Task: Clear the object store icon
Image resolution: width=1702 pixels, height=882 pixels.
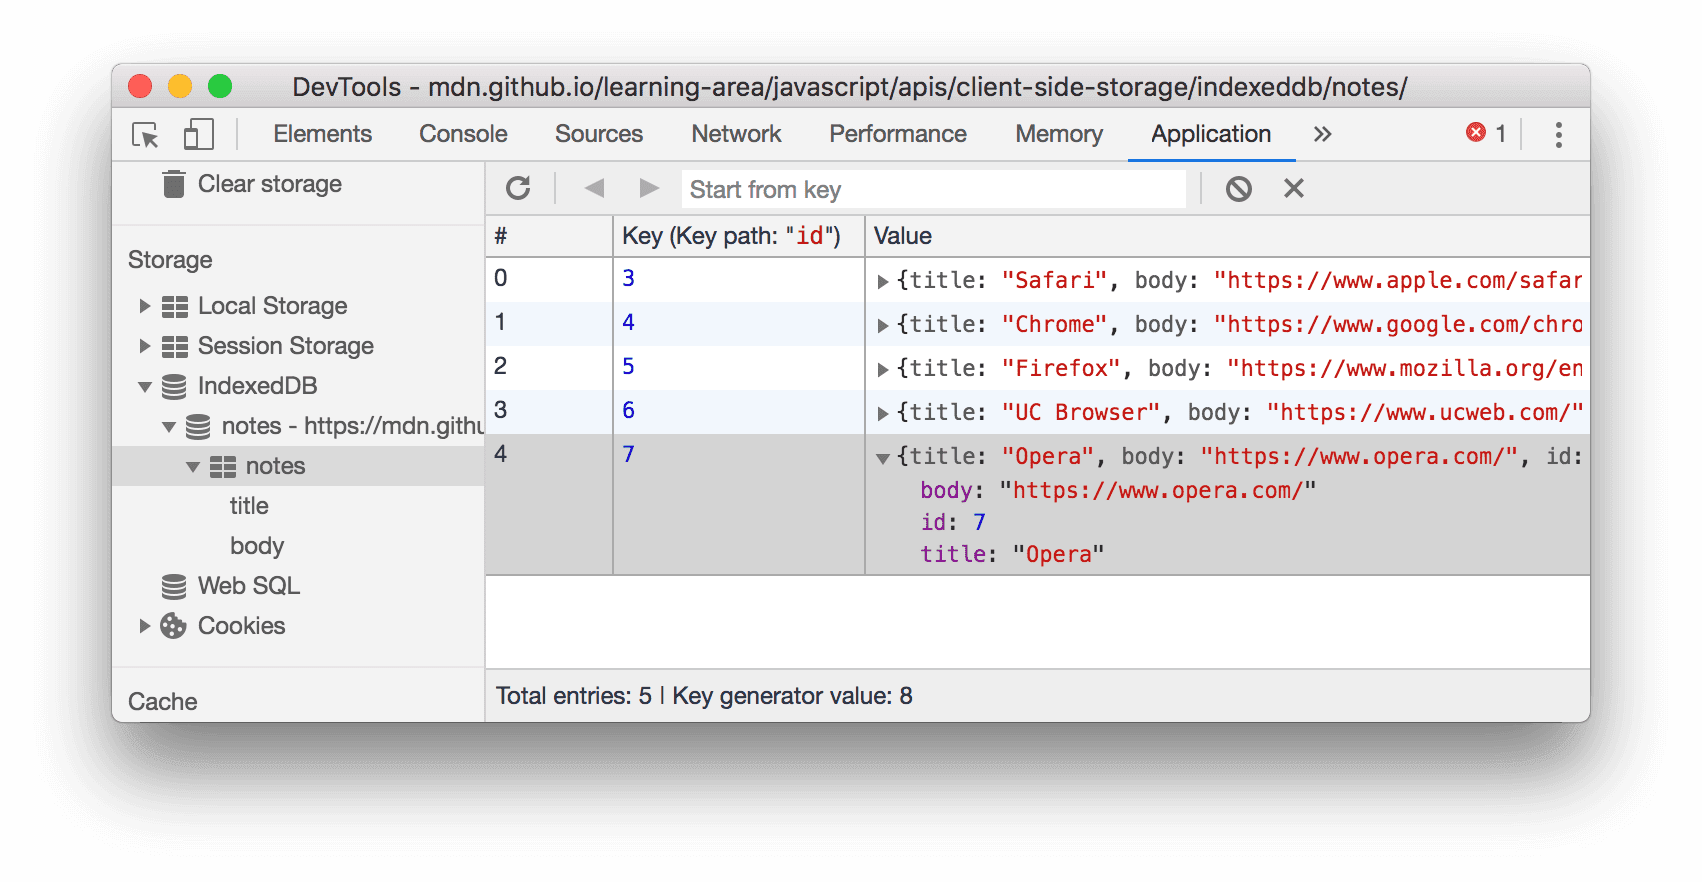Action: coord(1238,189)
